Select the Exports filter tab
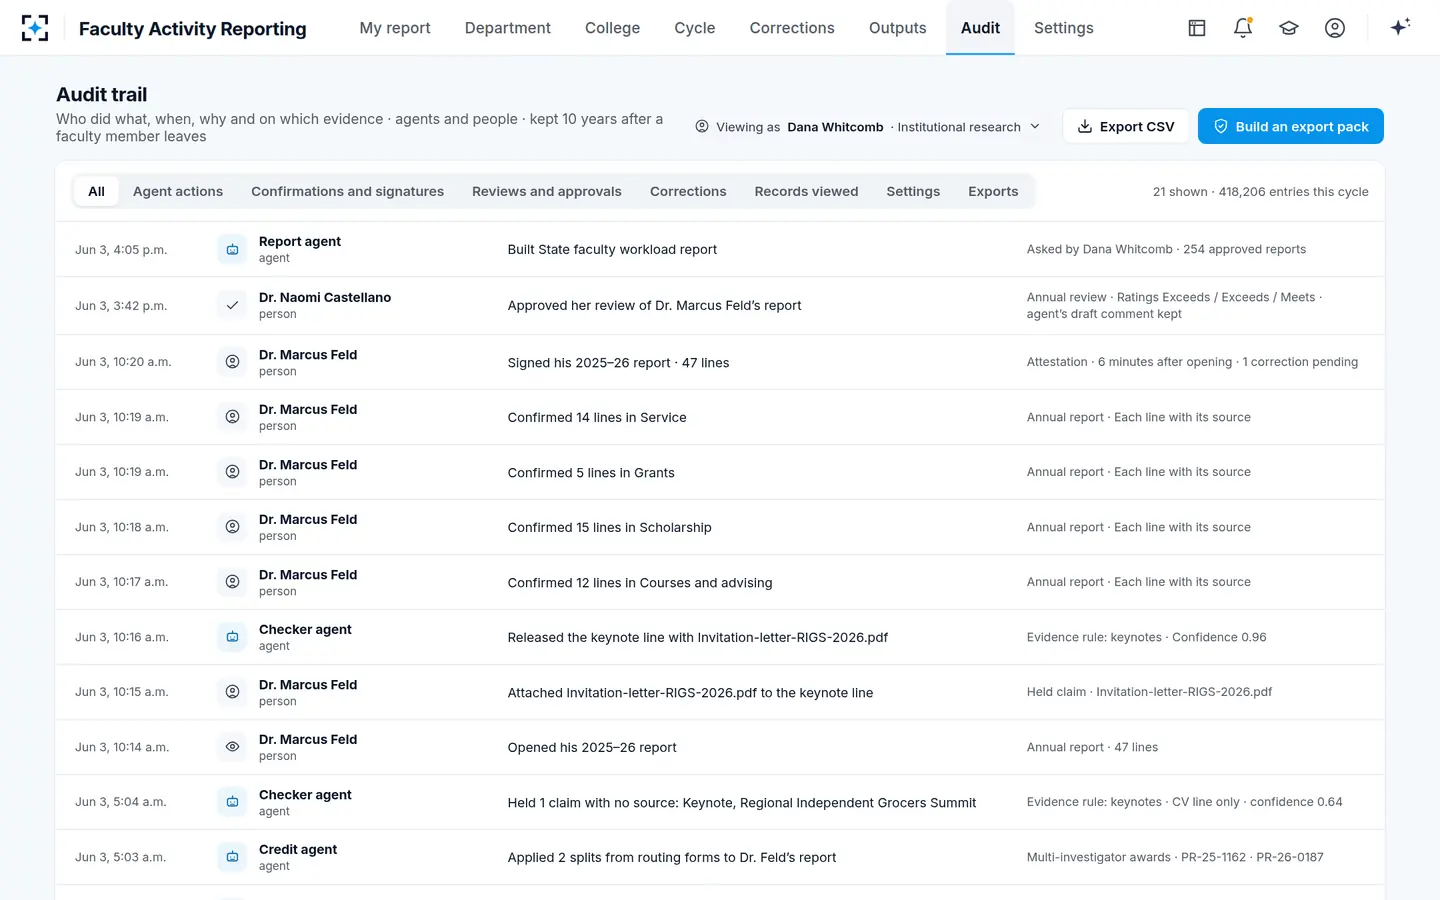Image resolution: width=1440 pixels, height=900 pixels. click(x=993, y=191)
